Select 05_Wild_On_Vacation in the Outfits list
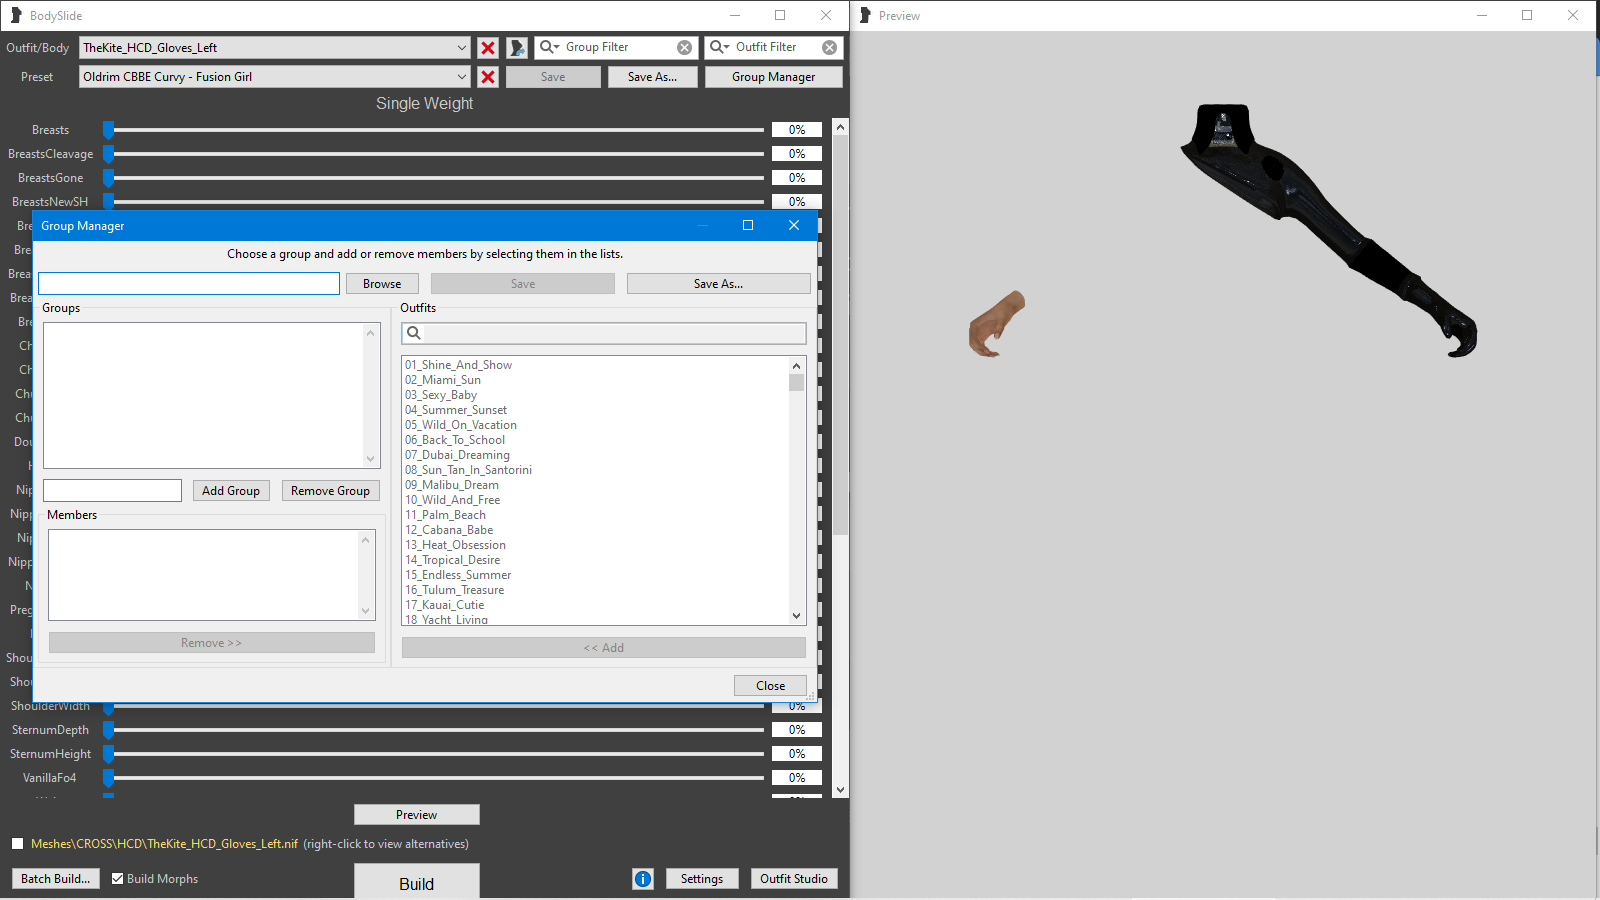This screenshot has width=1600, height=900. [x=460, y=425]
